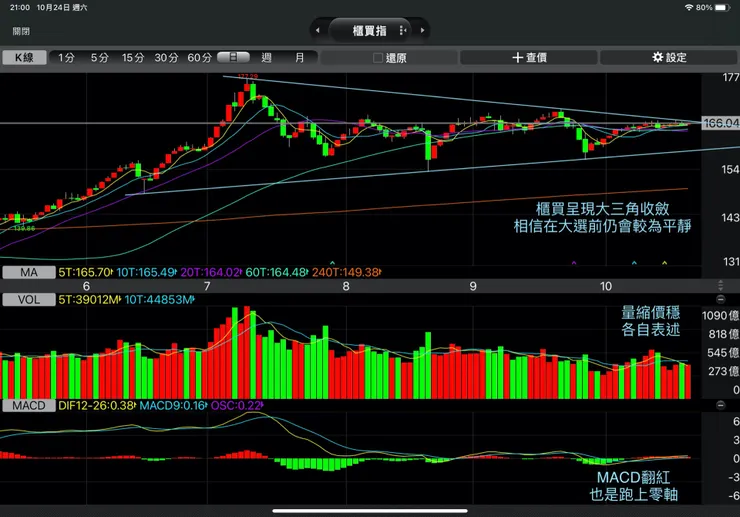Toggle the 還原 checkbox
740x517 pixels.
(x=378, y=58)
